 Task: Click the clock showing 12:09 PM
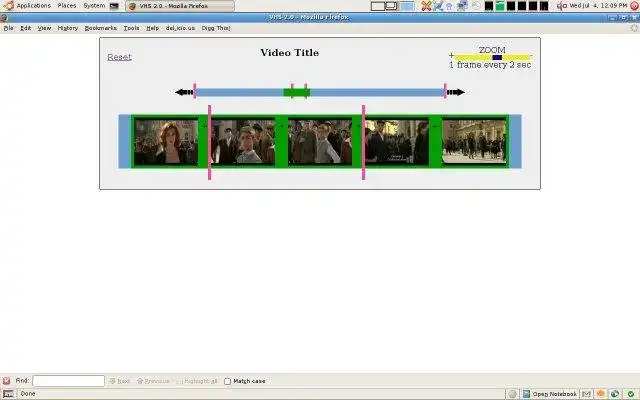tap(598, 6)
